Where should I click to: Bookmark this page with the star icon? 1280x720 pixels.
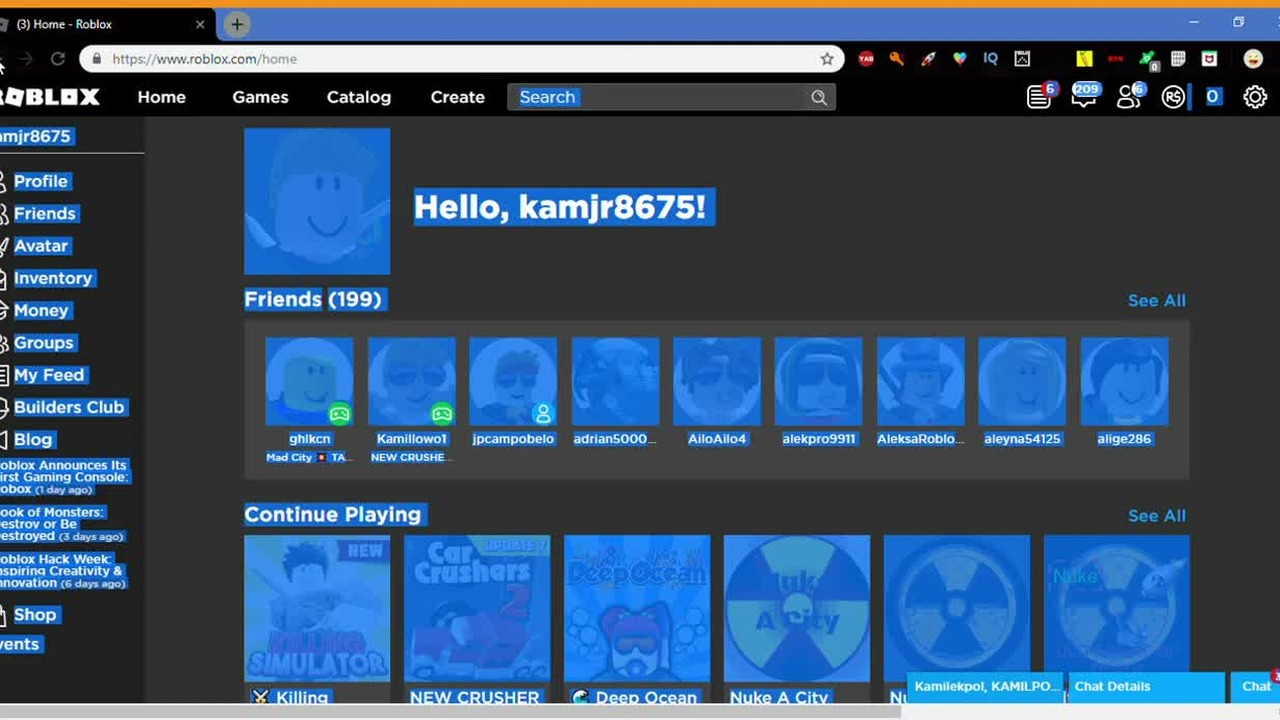coord(827,59)
